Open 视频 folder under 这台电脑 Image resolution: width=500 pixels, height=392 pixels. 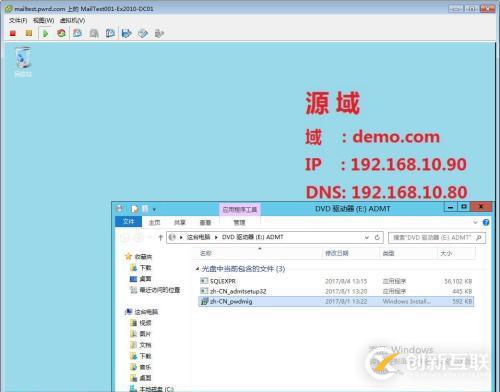point(145,323)
